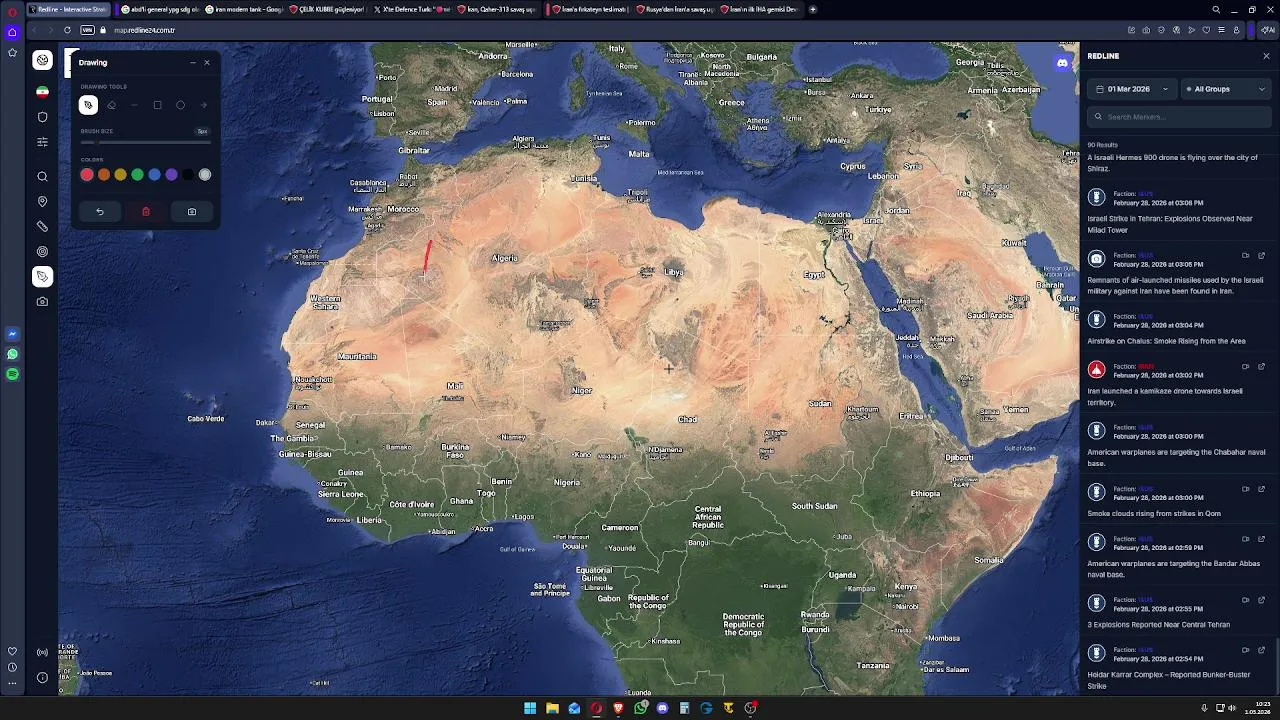Open the search tool in map sidebar
The height and width of the screenshot is (720, 1280).
pos(42,177)
